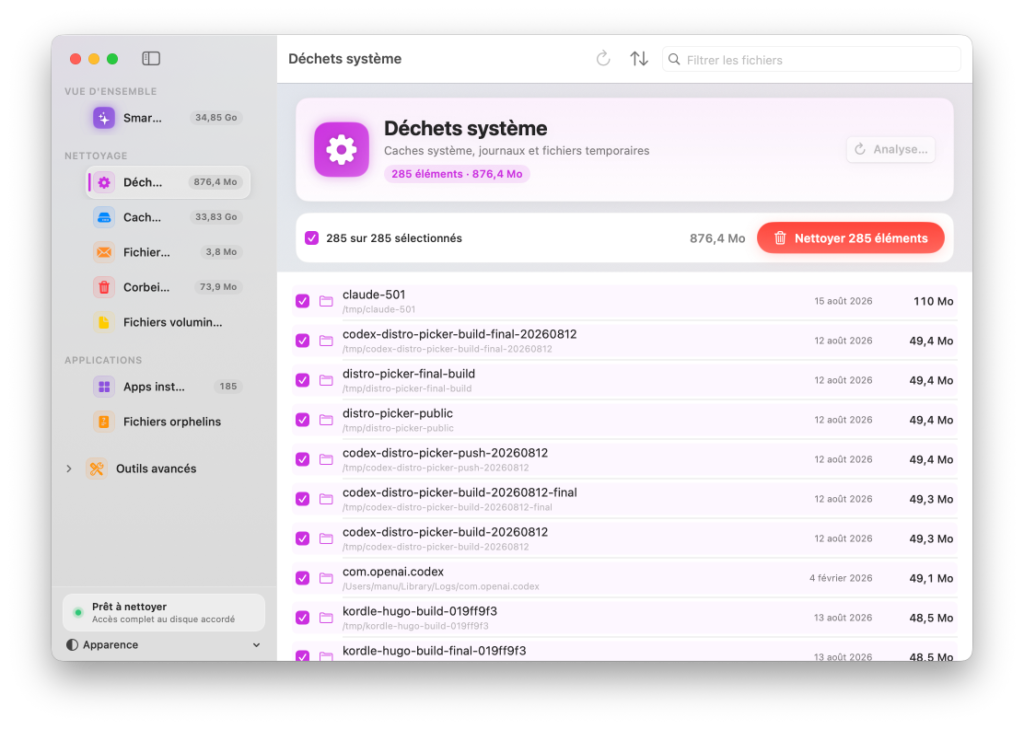The height and width of the screenshot is (729, 1024).
Task: Select Corbeille in the sidebar
Action: [168, 287]
